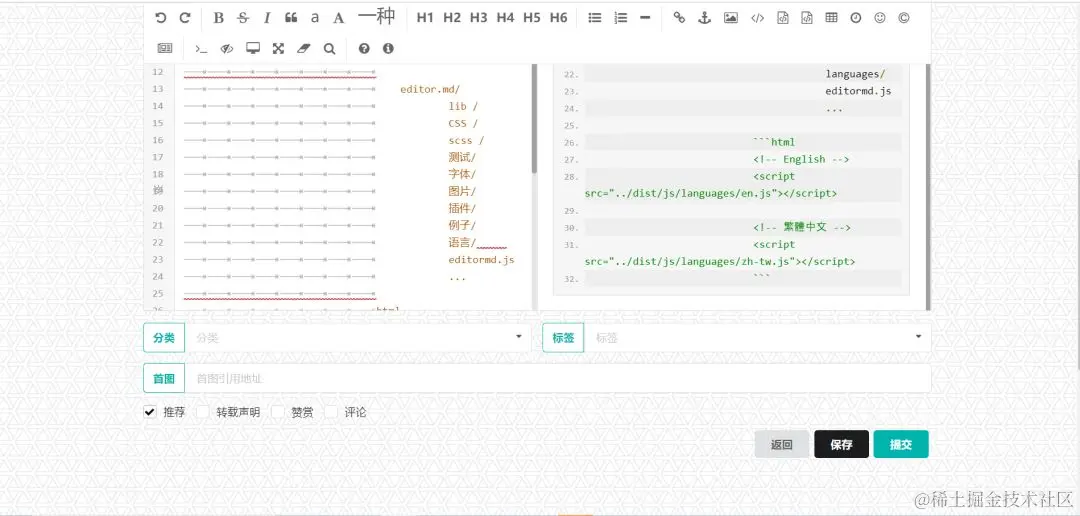Click the 分类 label button
Viewport: 1080px width, 516px height.
[x=164, y=338]
